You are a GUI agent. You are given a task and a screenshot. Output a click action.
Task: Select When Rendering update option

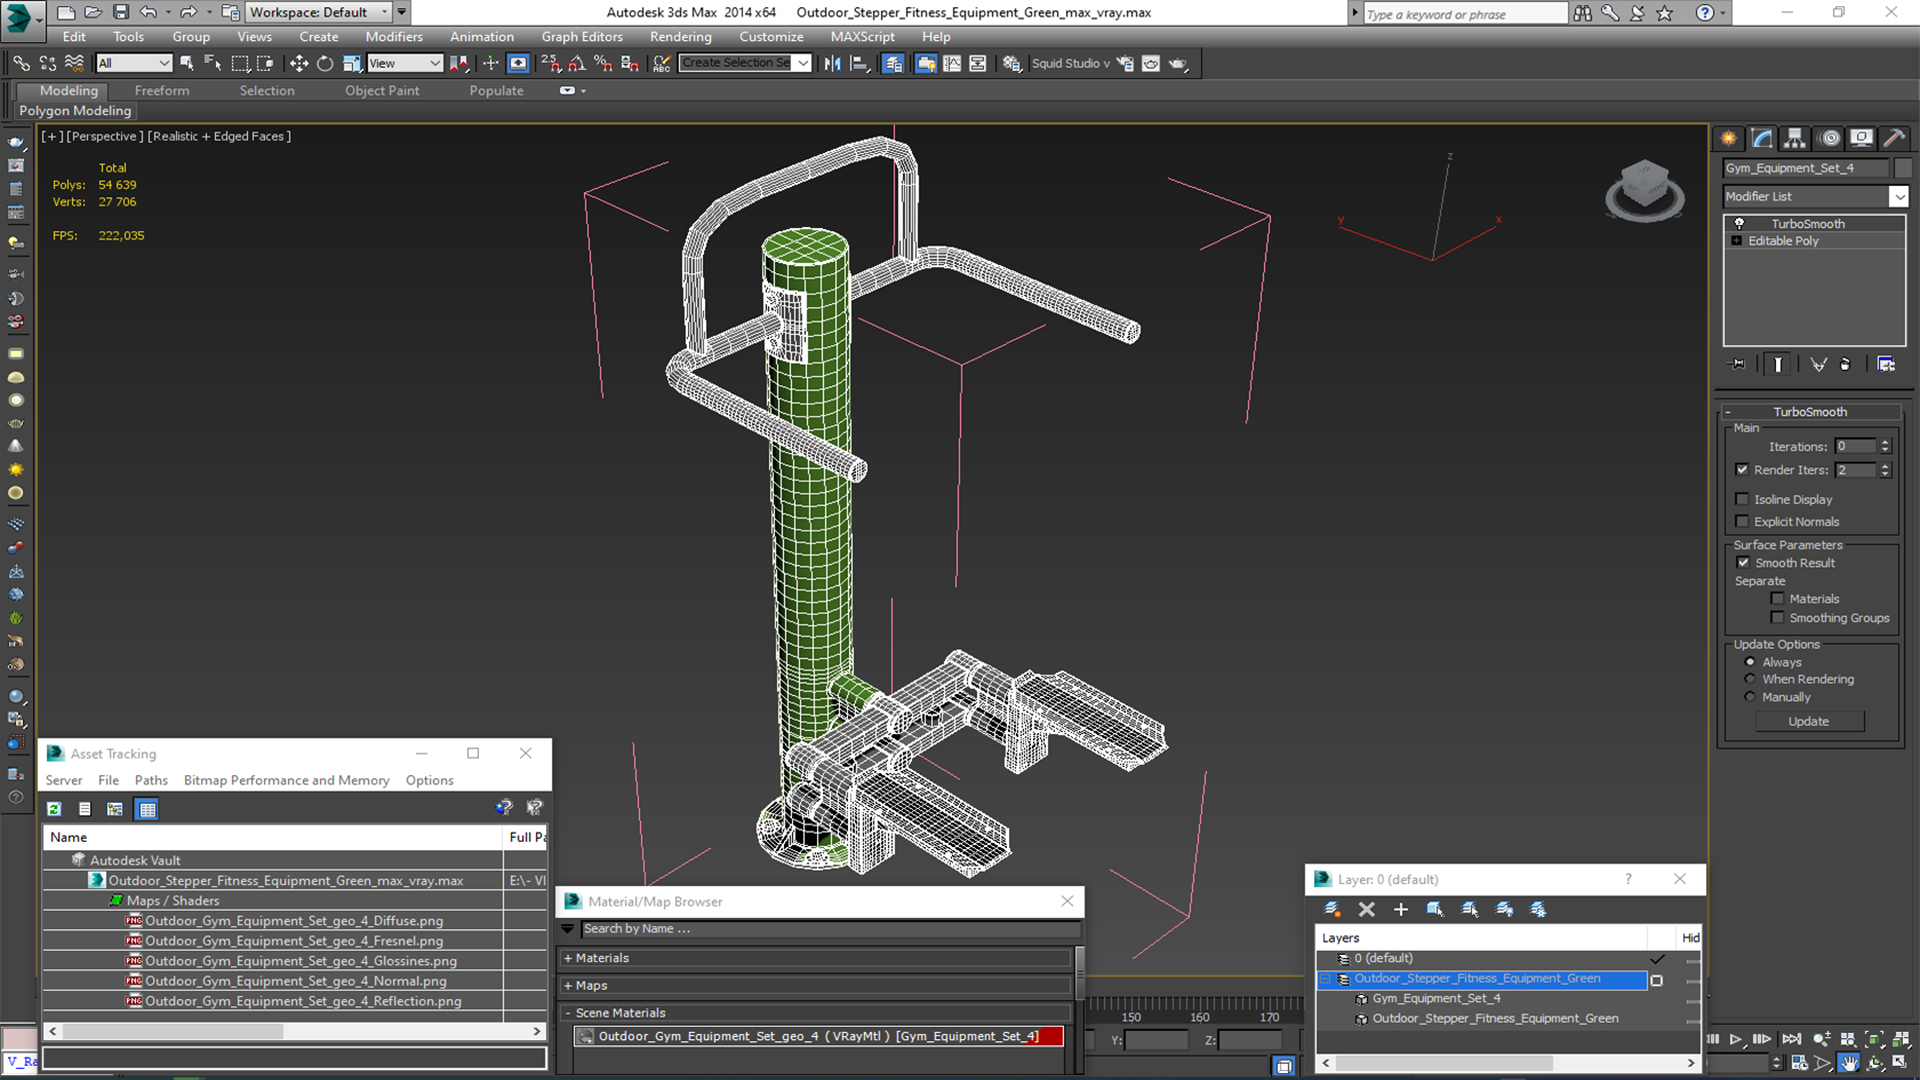(1750, 679)
